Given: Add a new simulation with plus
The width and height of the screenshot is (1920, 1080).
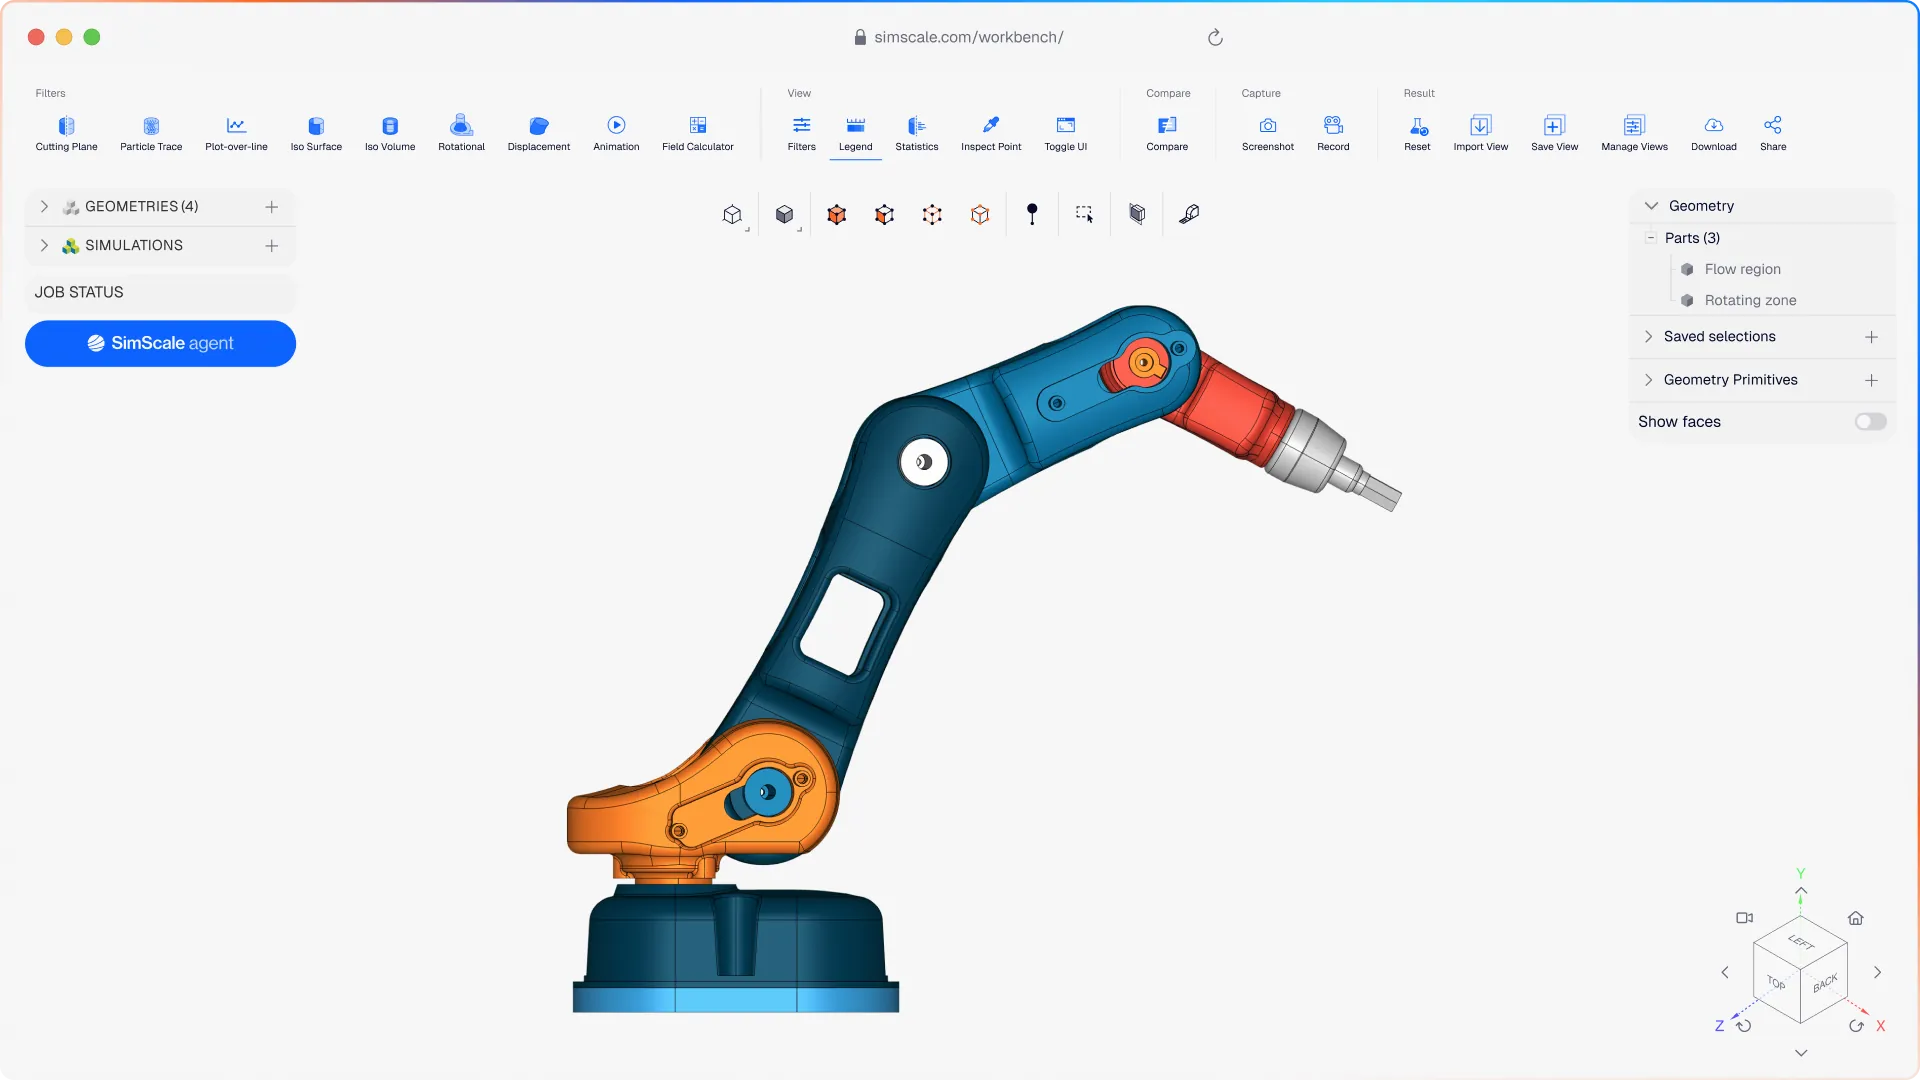Looking at the screenshot, I should coord(271,246).
